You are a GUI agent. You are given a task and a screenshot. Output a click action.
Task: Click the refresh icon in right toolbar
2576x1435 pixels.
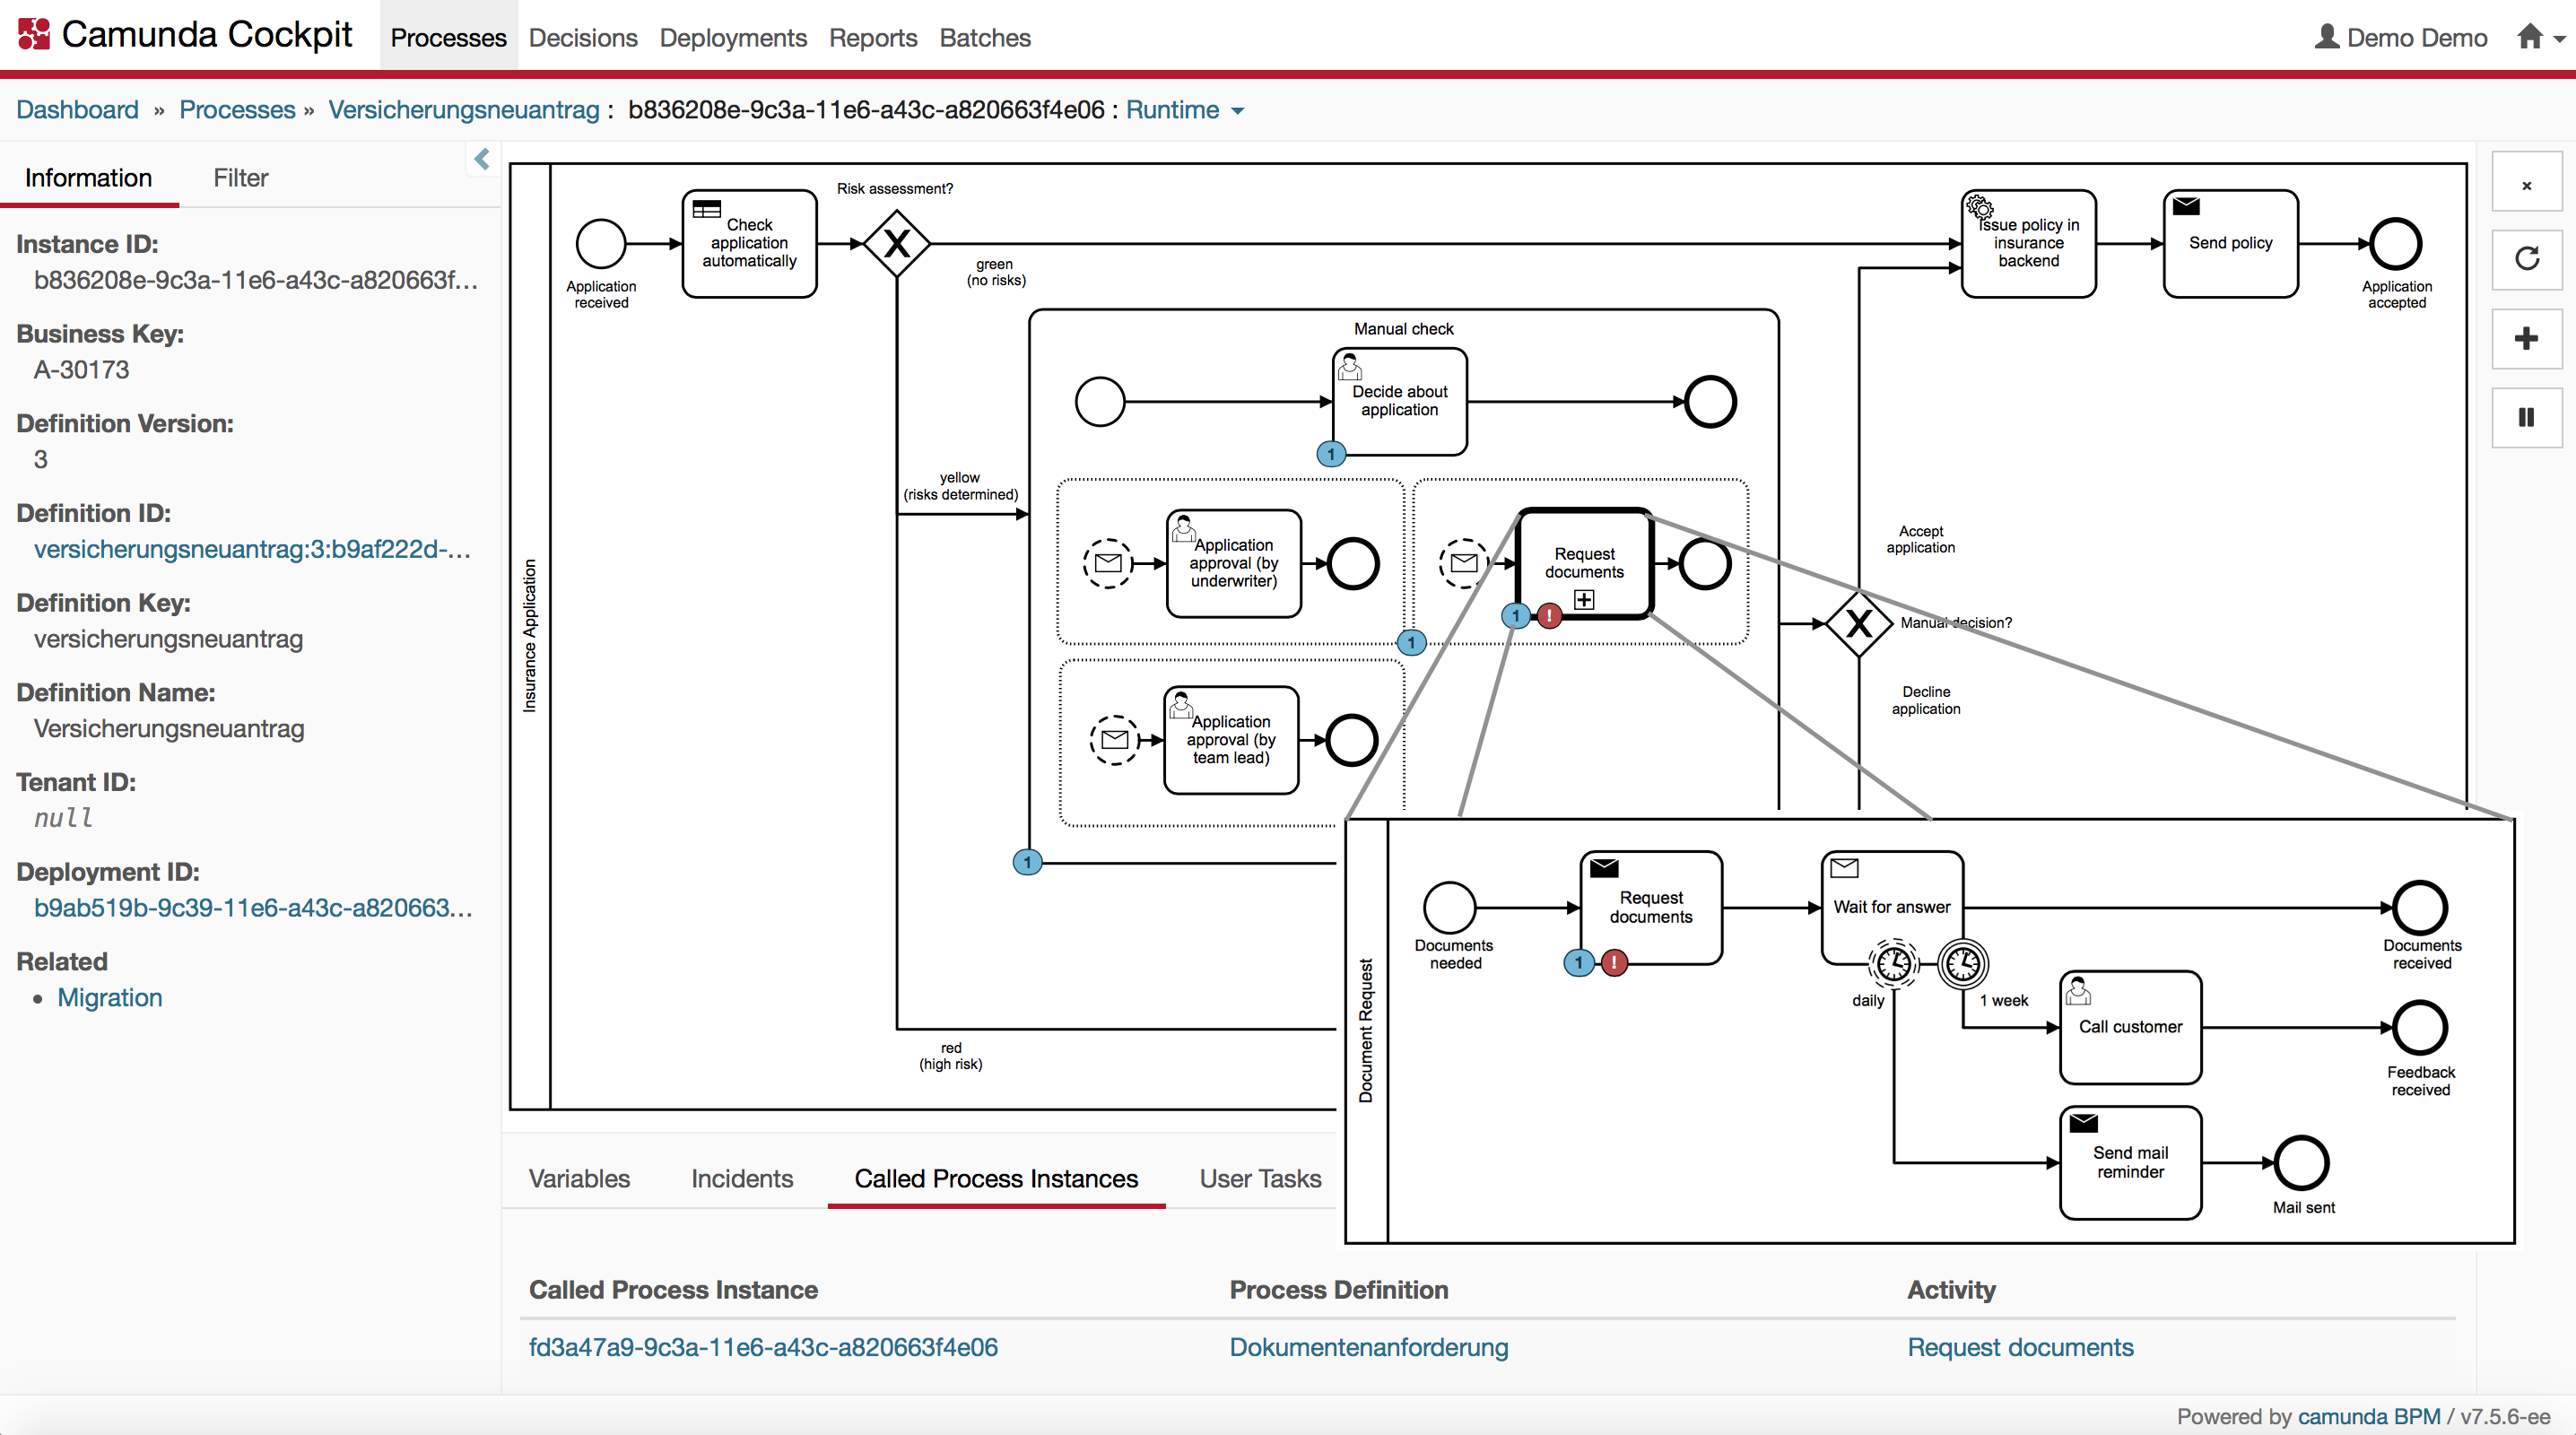2526,259
